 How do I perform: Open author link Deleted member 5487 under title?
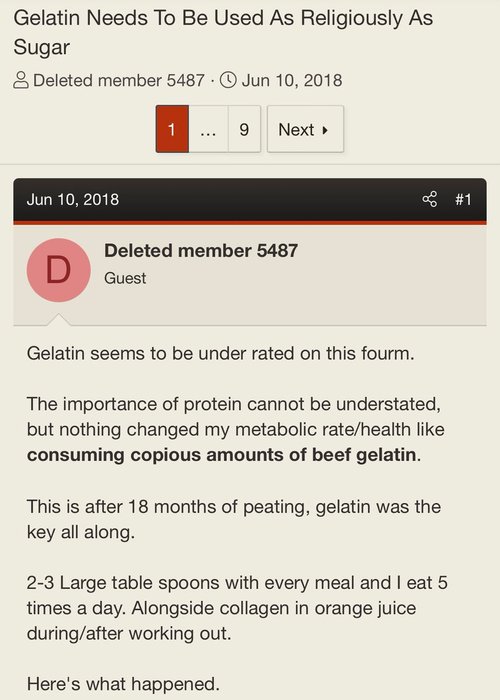pos(119,80)
